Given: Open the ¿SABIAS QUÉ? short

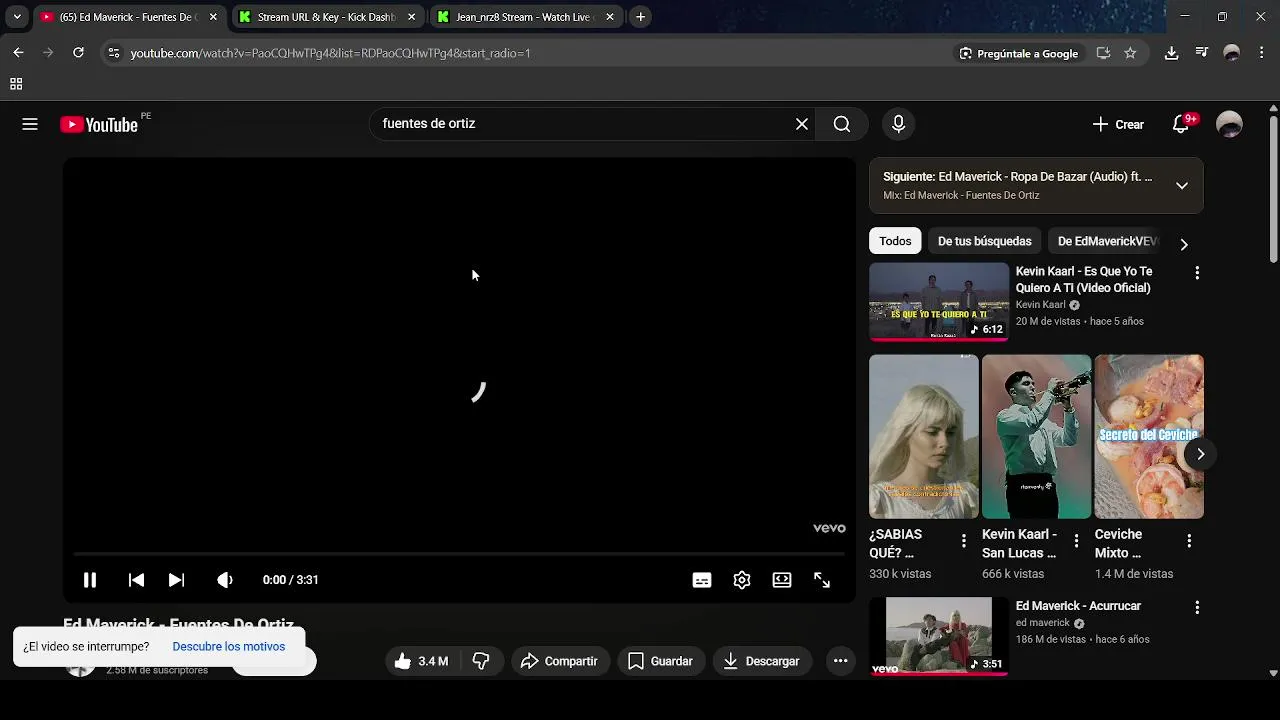Looking at the screenshot, I should 924,436.
